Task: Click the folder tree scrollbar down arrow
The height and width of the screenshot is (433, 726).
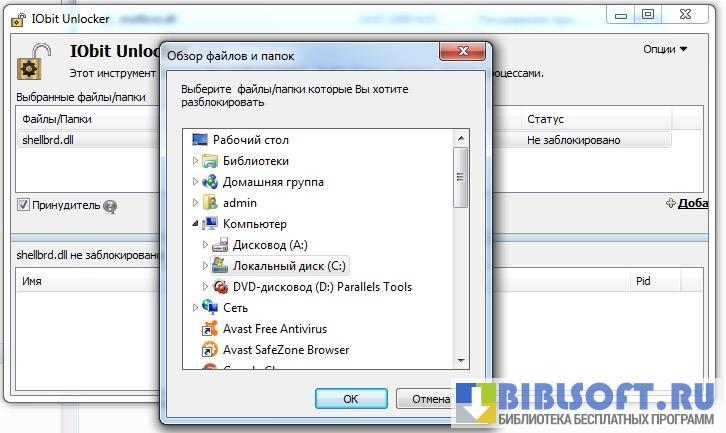Action: coord(461,361)
